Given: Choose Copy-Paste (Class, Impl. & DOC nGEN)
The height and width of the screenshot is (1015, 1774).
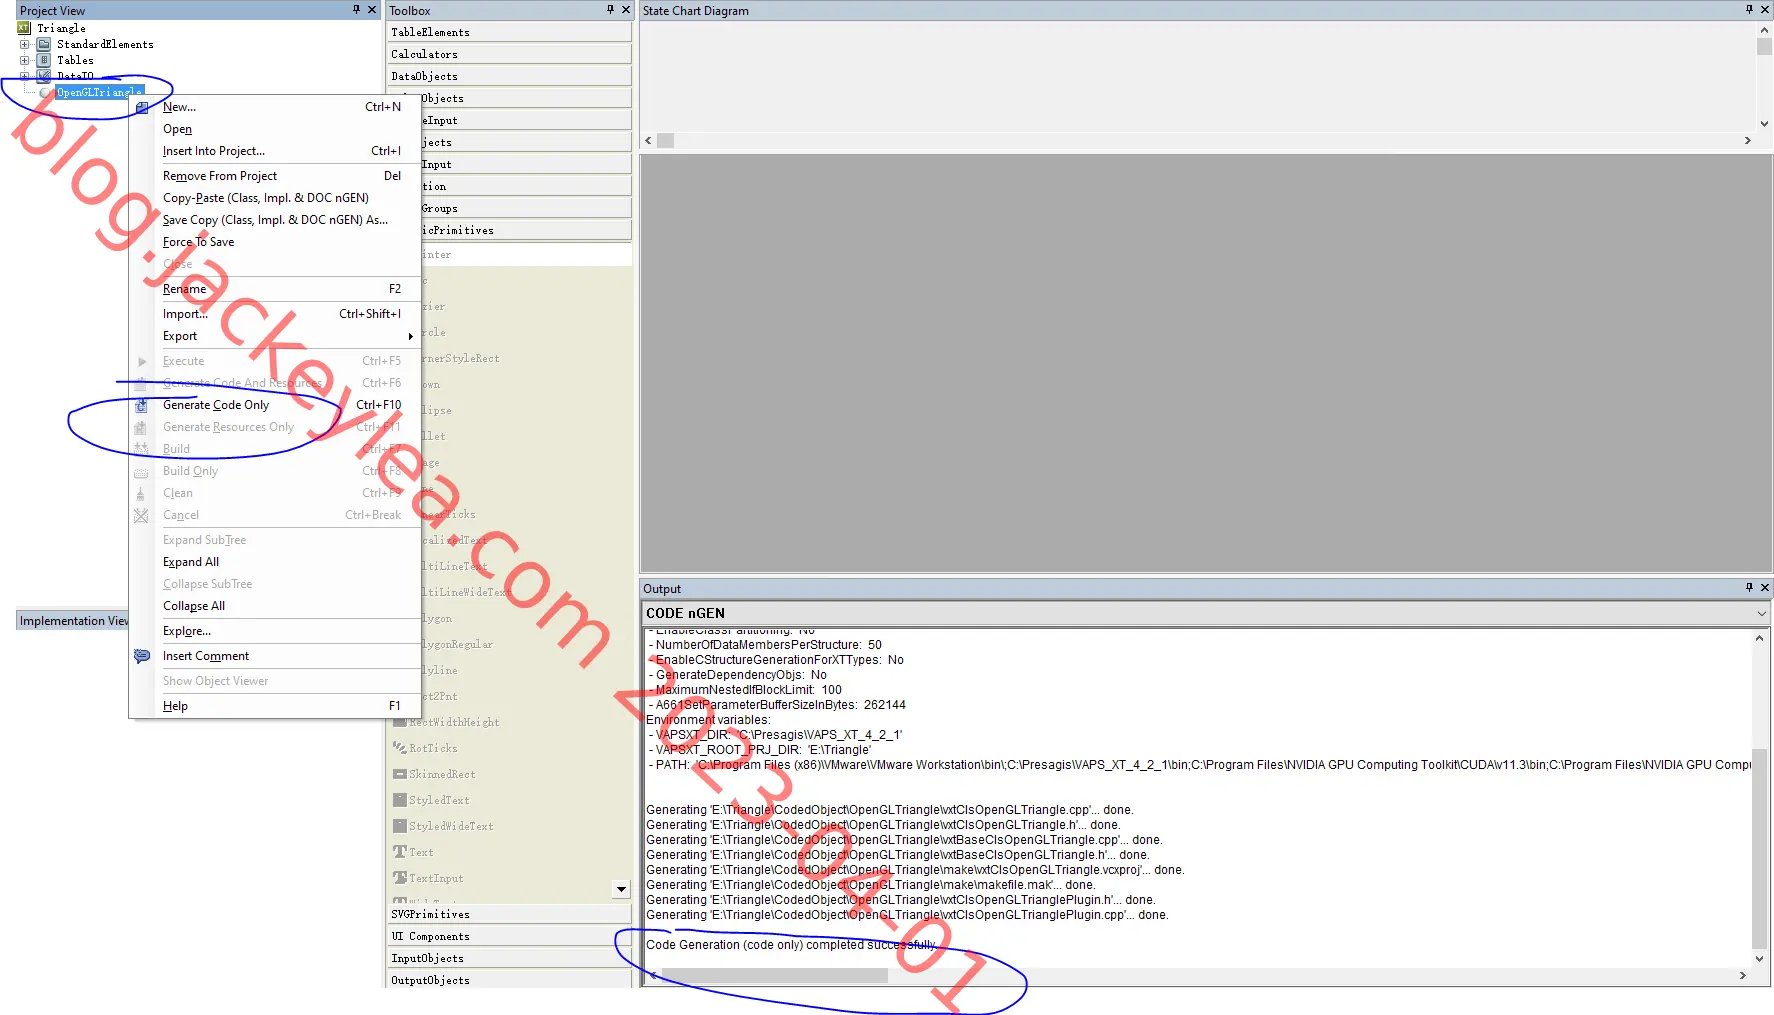Looking at the screenshot, I should [x=275, y=198].
